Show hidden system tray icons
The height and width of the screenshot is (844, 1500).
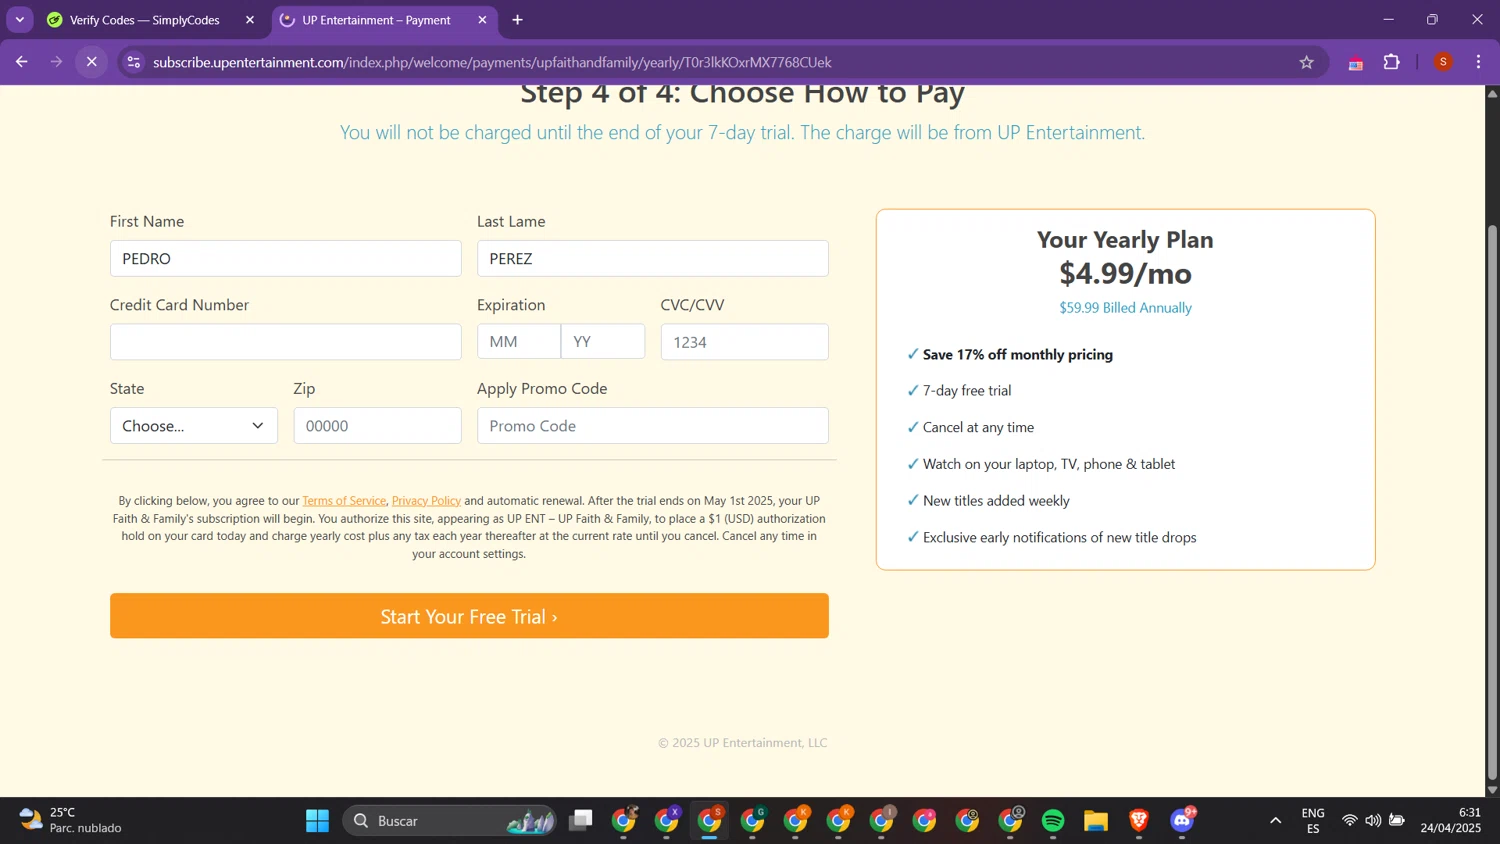pos(1275,821)
